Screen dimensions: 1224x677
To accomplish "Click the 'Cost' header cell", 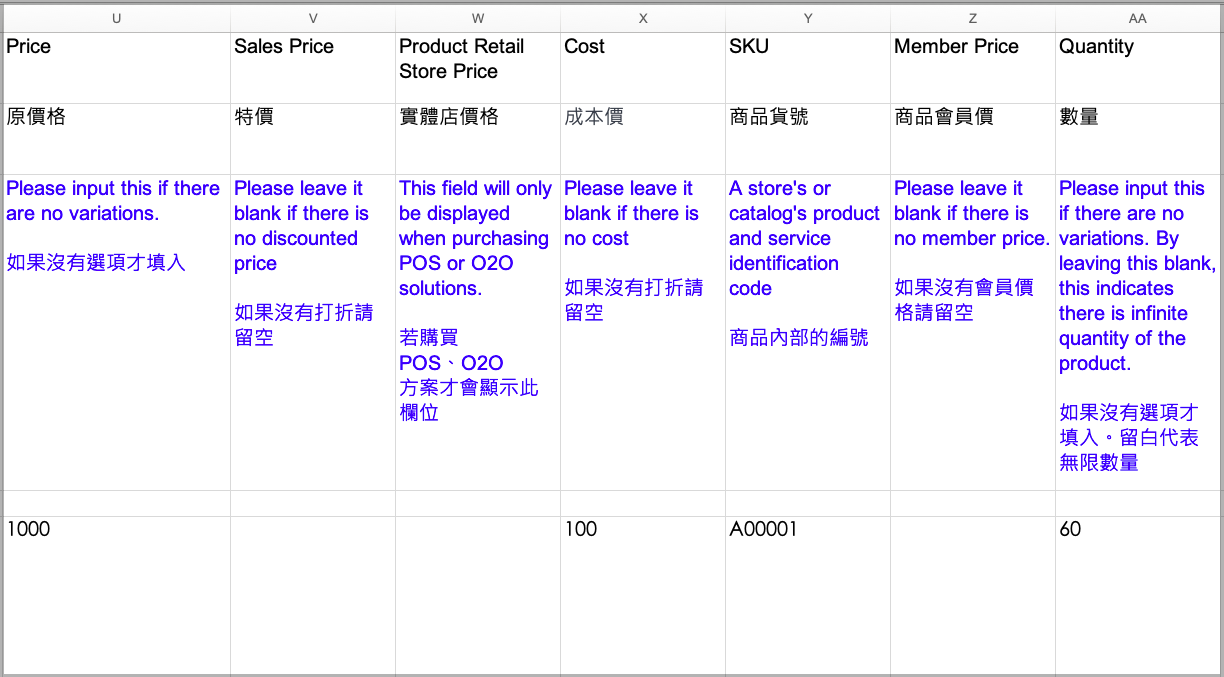I will tap(643, 68).
